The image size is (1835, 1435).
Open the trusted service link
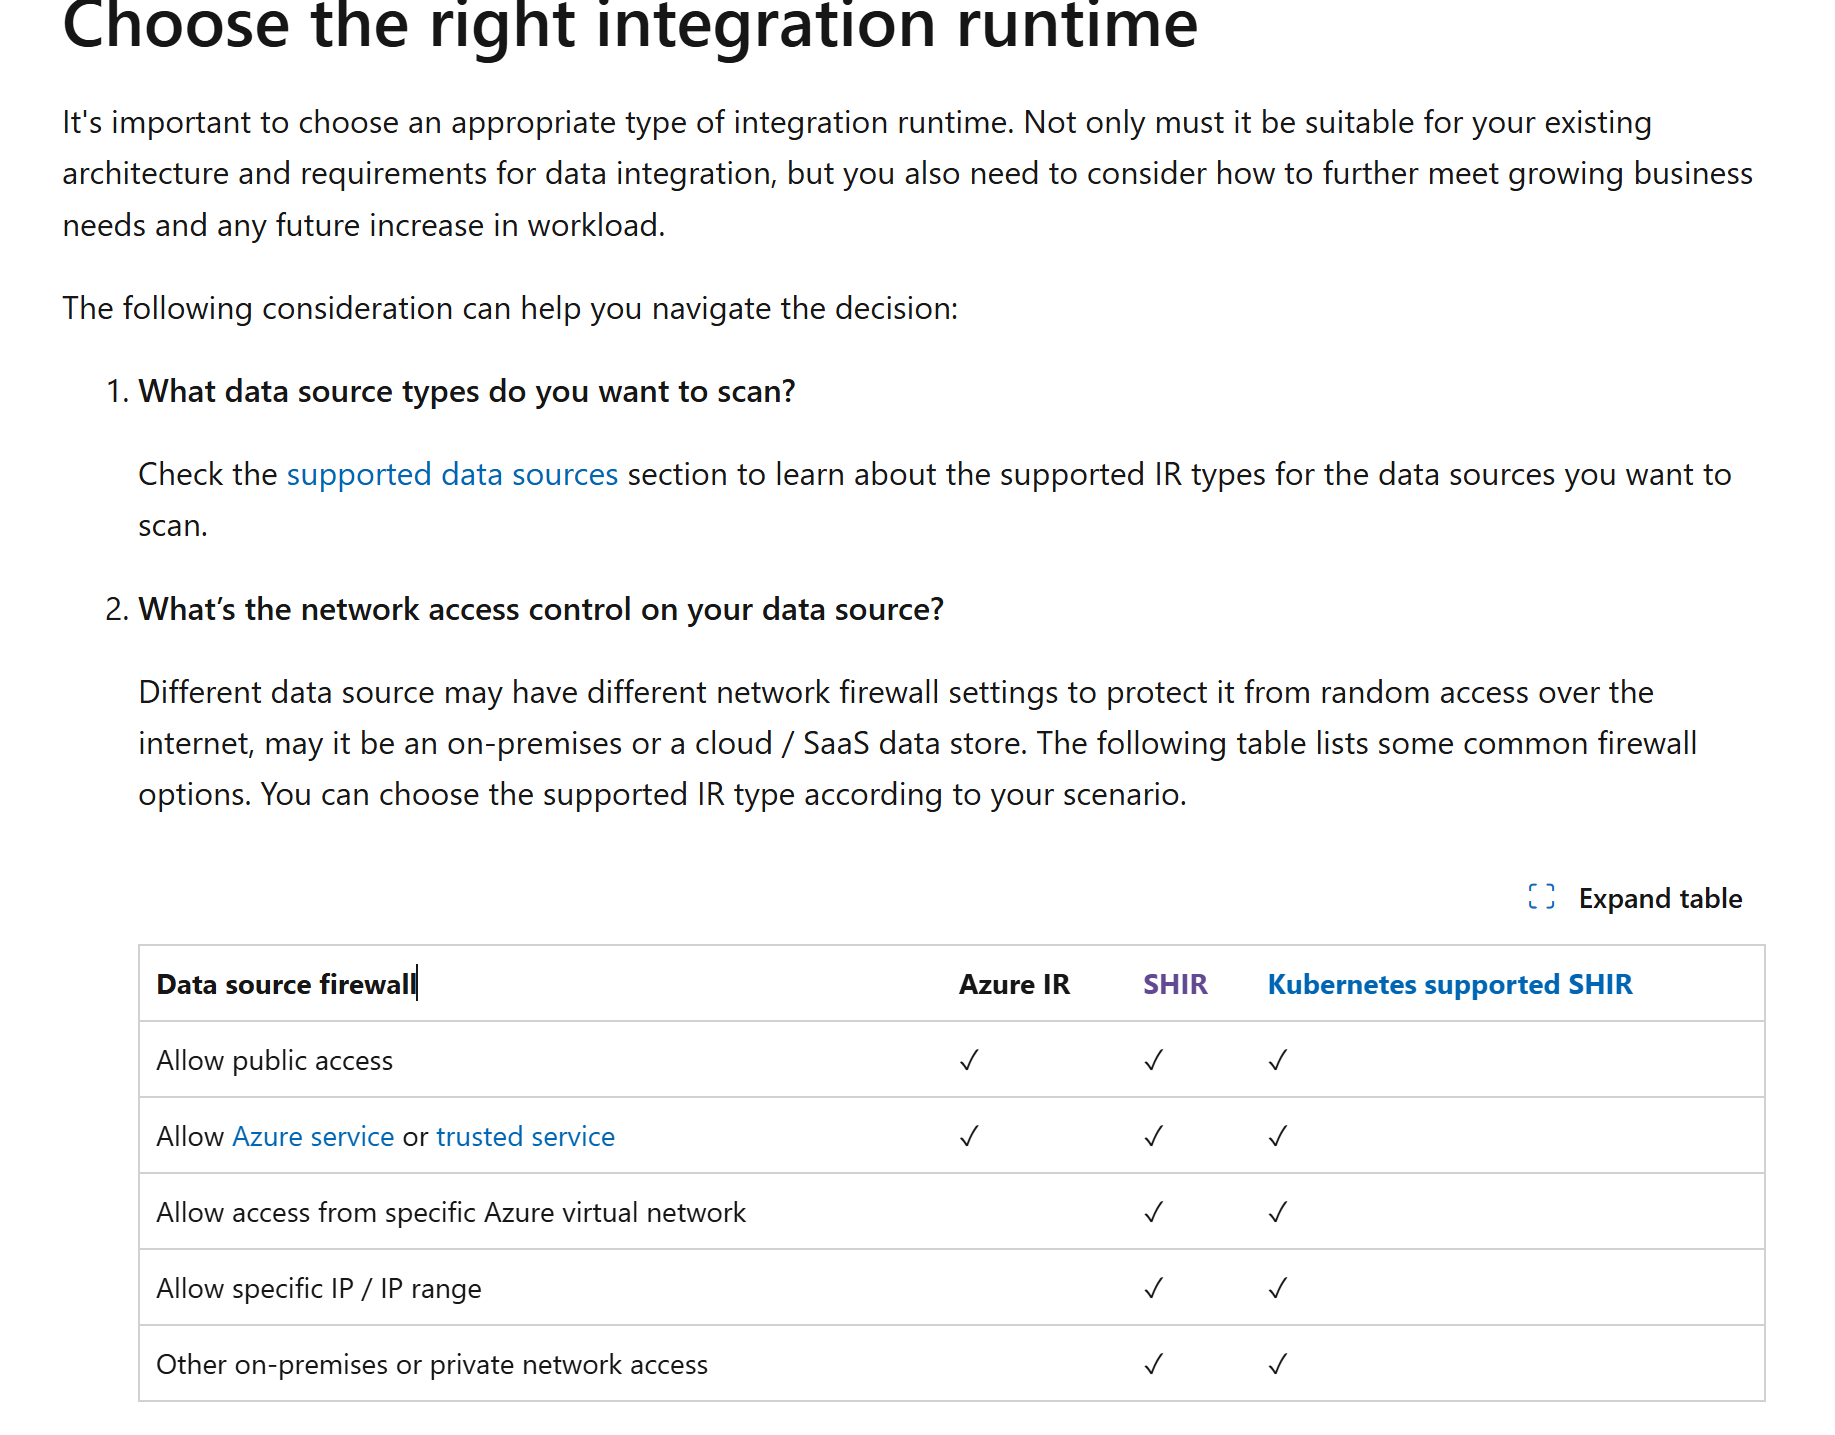point(525,1136)
